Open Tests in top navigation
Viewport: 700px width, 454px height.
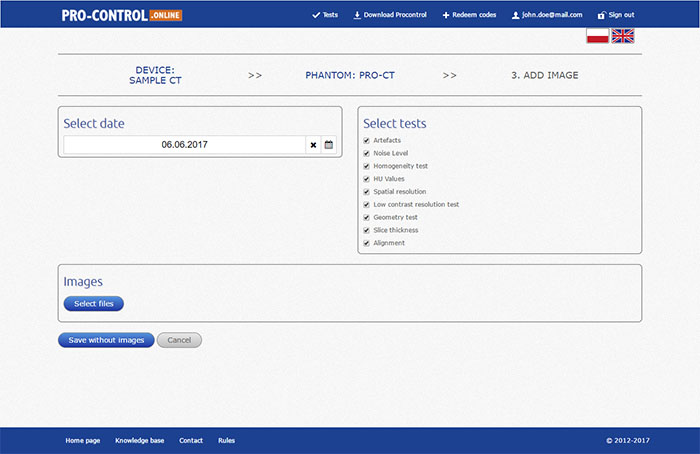[x=325, y=15]
